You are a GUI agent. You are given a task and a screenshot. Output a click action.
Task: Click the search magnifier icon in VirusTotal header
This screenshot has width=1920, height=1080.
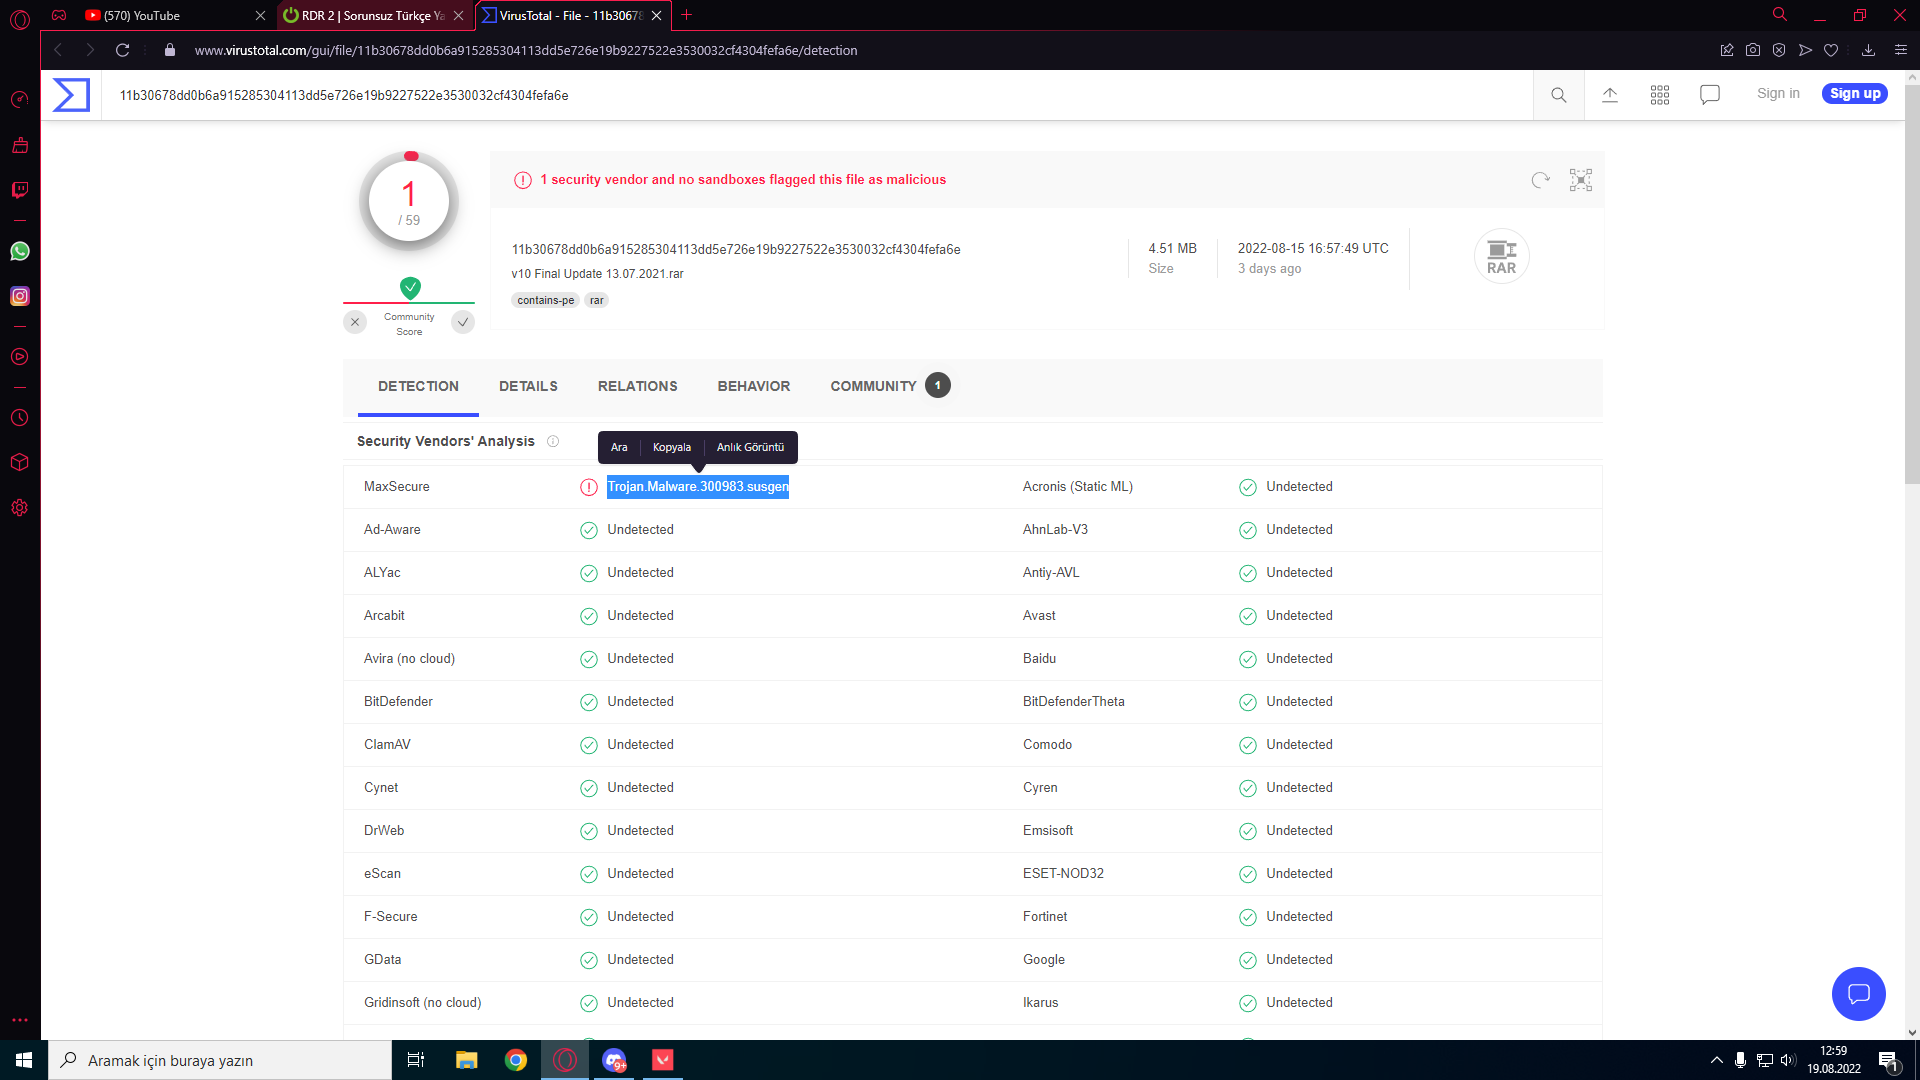coord(1558,95)
